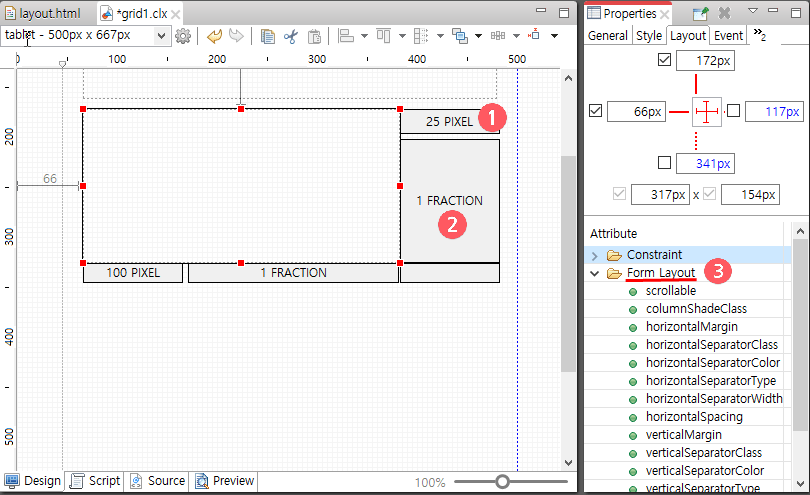Image resolution: width=810 pixels, height=495 pixels.
Task: Click the bottom 1 FRACTION column header
Action: (293, 273)
